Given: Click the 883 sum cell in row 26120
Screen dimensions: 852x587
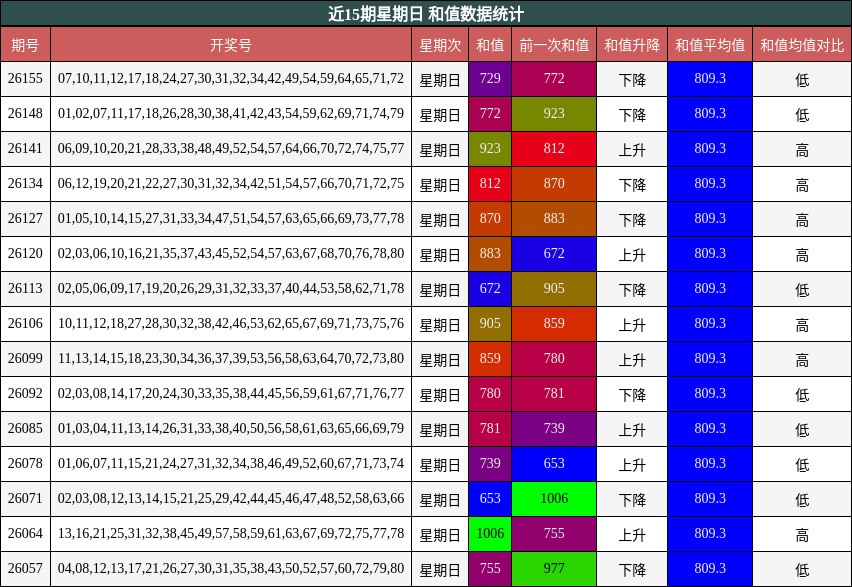Looking at the screenshot, I should pos(490,254).
